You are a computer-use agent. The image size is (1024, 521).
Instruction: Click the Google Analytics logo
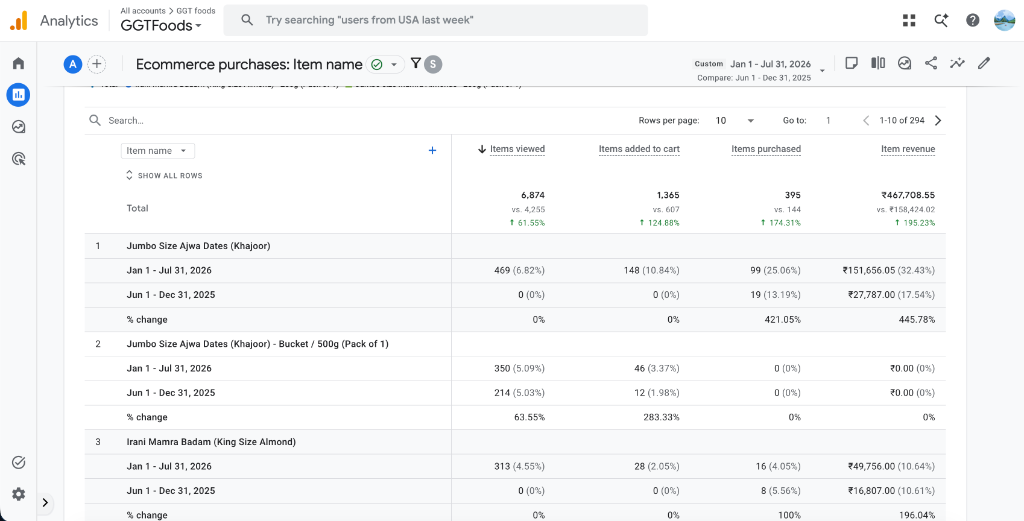tap(18, 21)
